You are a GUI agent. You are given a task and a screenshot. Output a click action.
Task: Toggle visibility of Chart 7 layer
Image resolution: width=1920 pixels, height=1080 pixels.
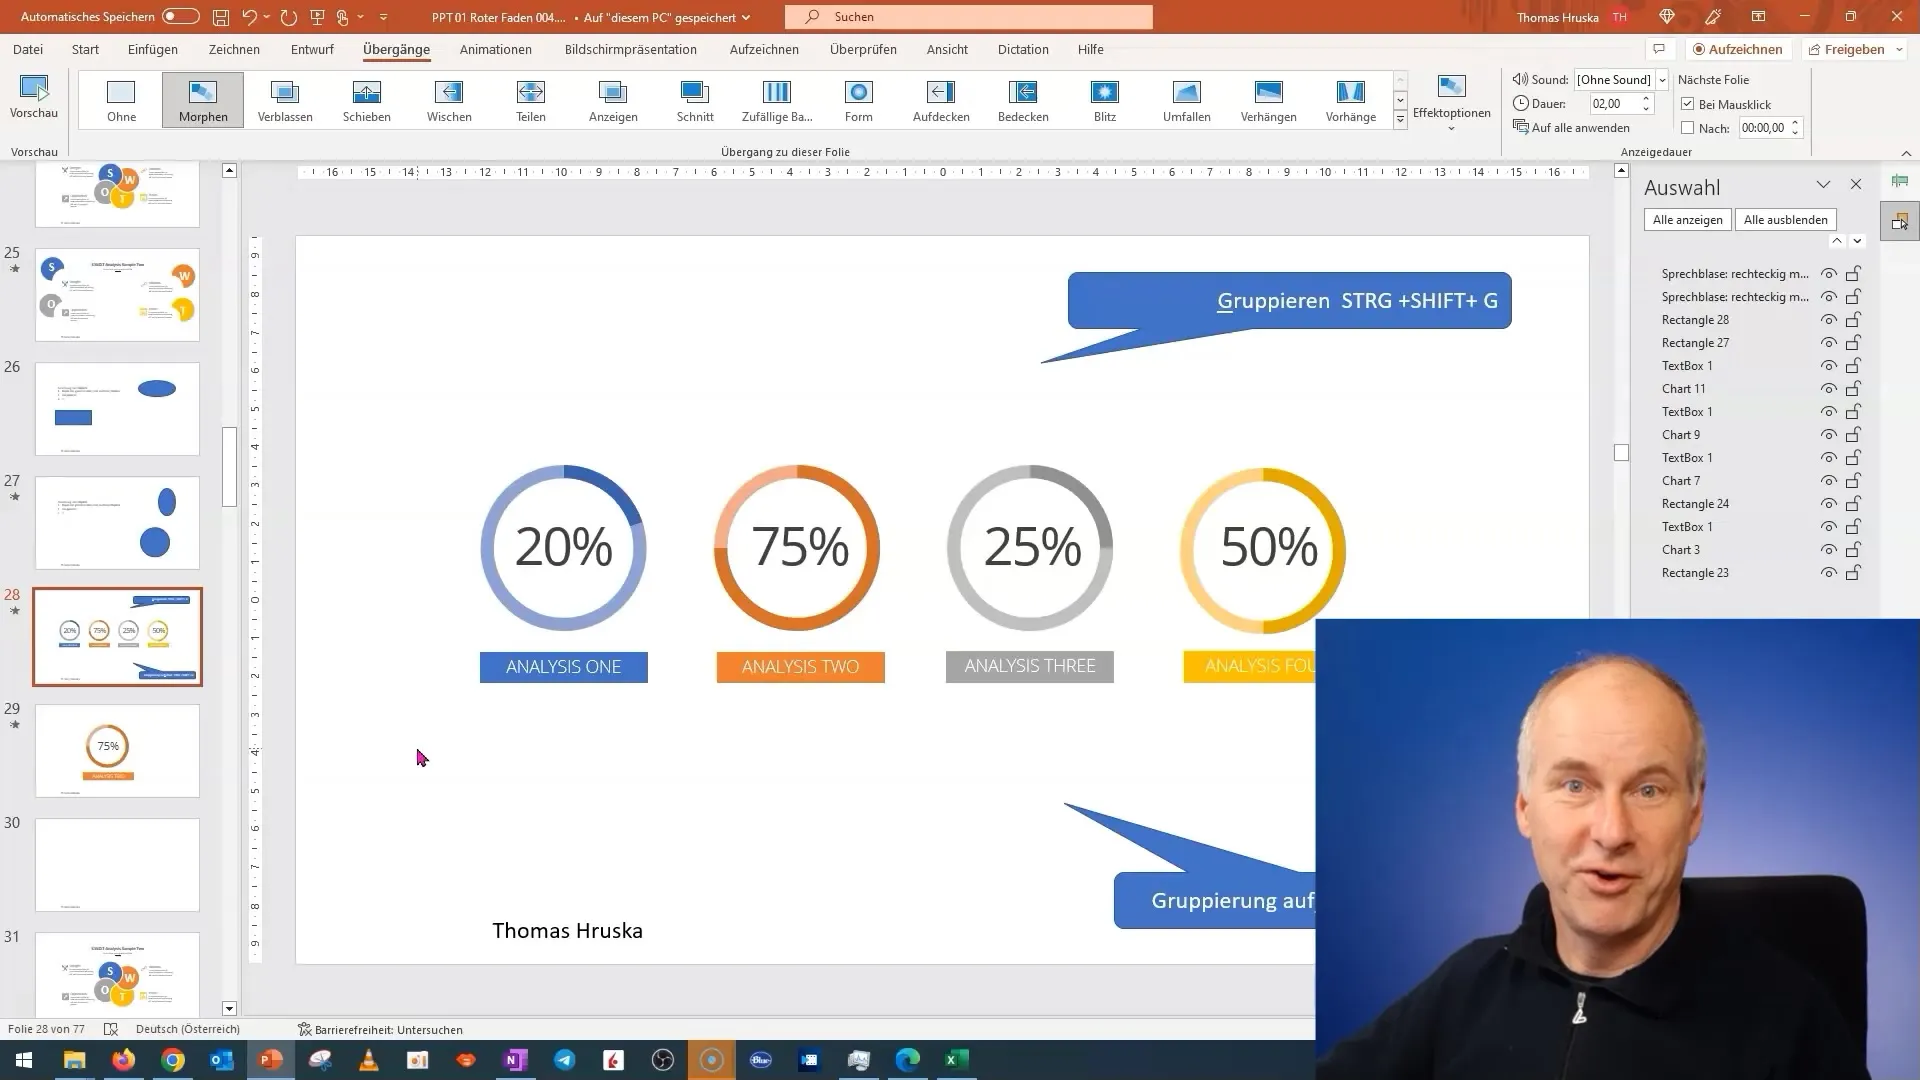click(1830, 480)
